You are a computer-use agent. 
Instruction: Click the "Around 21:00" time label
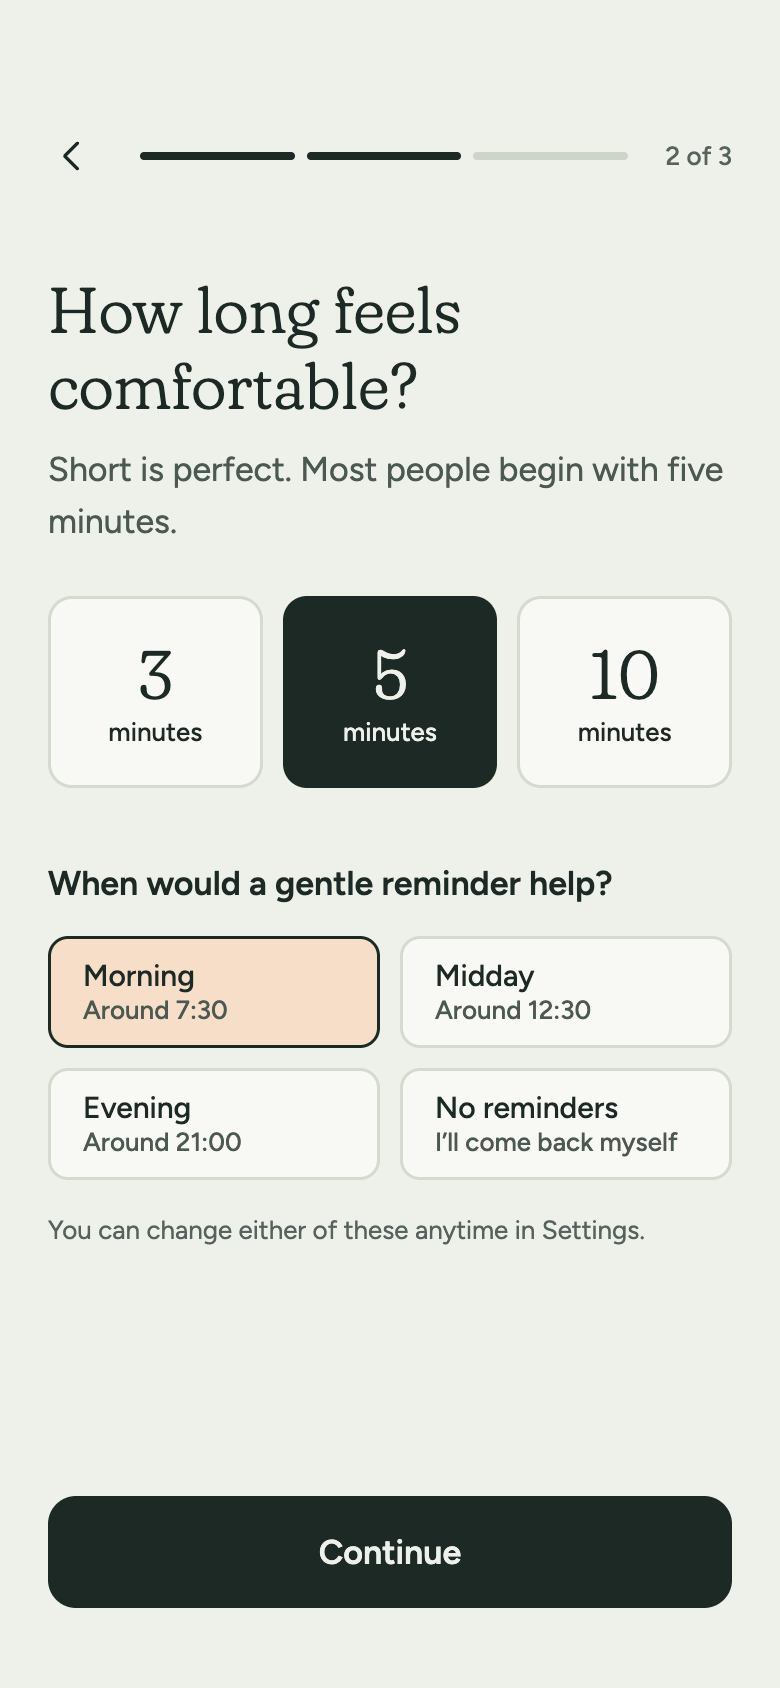[x=162, y=1142]
